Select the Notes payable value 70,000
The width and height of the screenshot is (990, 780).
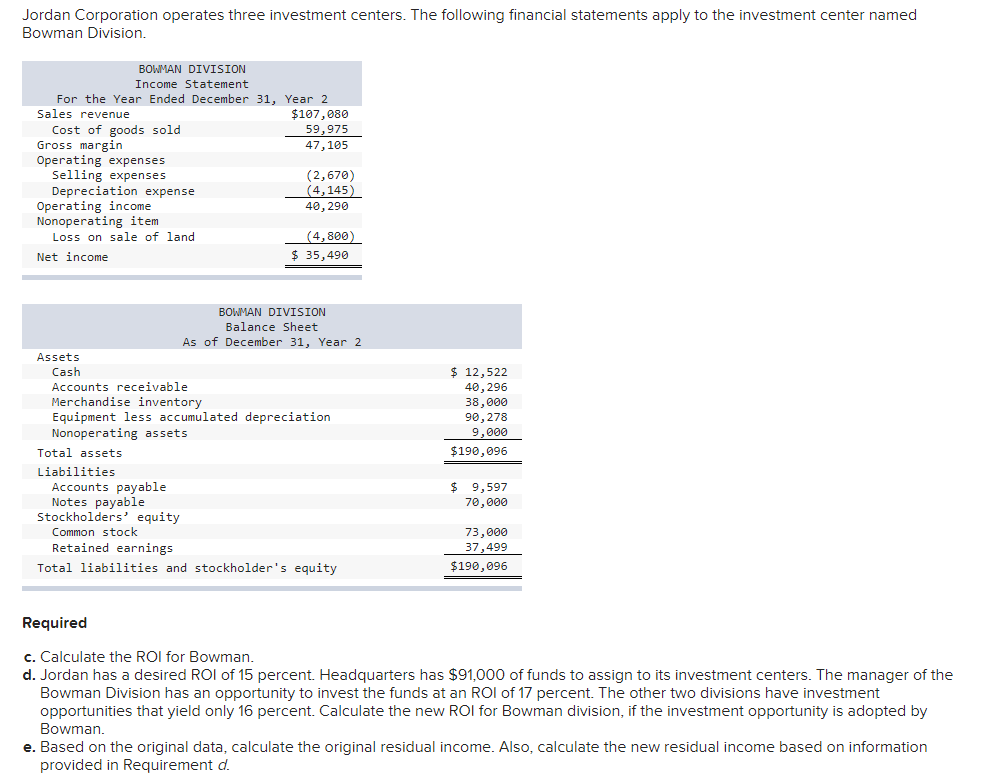click(486, 502)
